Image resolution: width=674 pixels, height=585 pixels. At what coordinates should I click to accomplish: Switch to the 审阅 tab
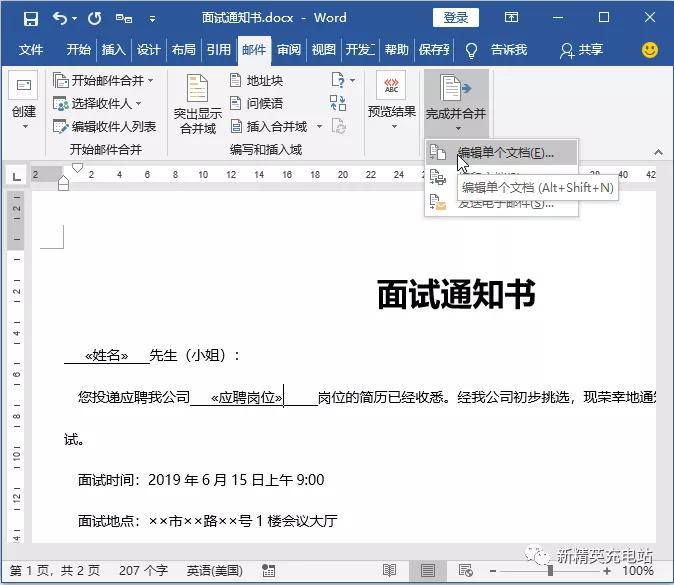click(288, 50)
